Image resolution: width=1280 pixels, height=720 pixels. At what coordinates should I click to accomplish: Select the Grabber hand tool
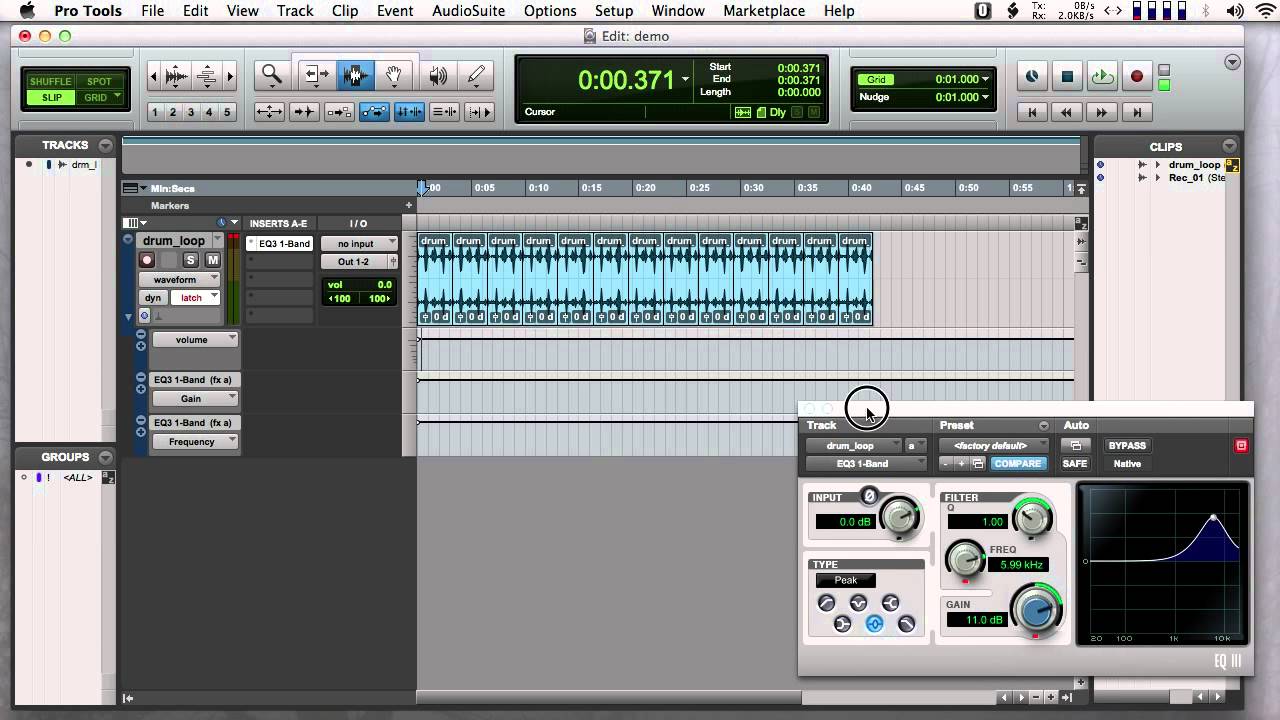pyautogui.click(x=394, y=75)
